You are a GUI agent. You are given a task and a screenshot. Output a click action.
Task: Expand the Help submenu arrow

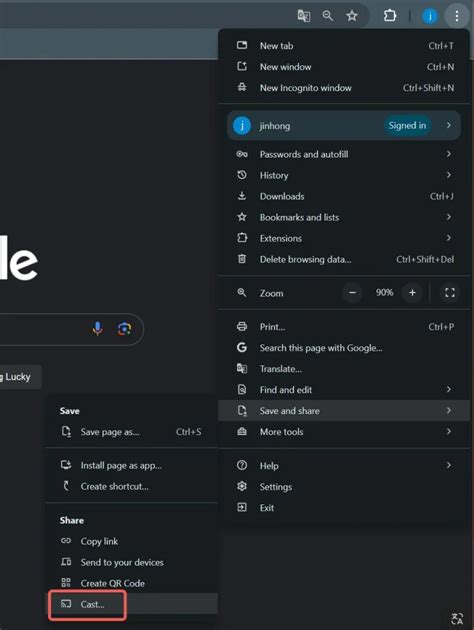(x=449, y=465)
